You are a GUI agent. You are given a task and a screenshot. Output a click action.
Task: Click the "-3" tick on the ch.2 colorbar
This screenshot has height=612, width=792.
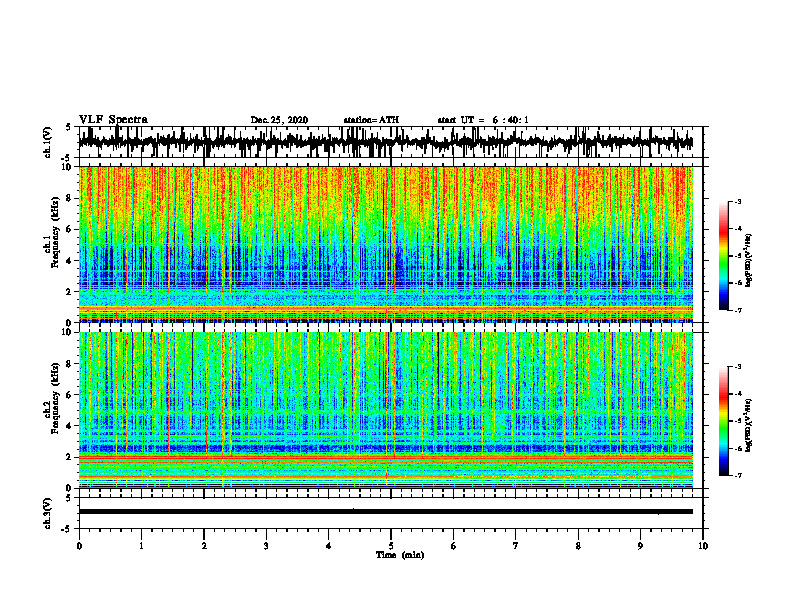(x=738, y=367)
